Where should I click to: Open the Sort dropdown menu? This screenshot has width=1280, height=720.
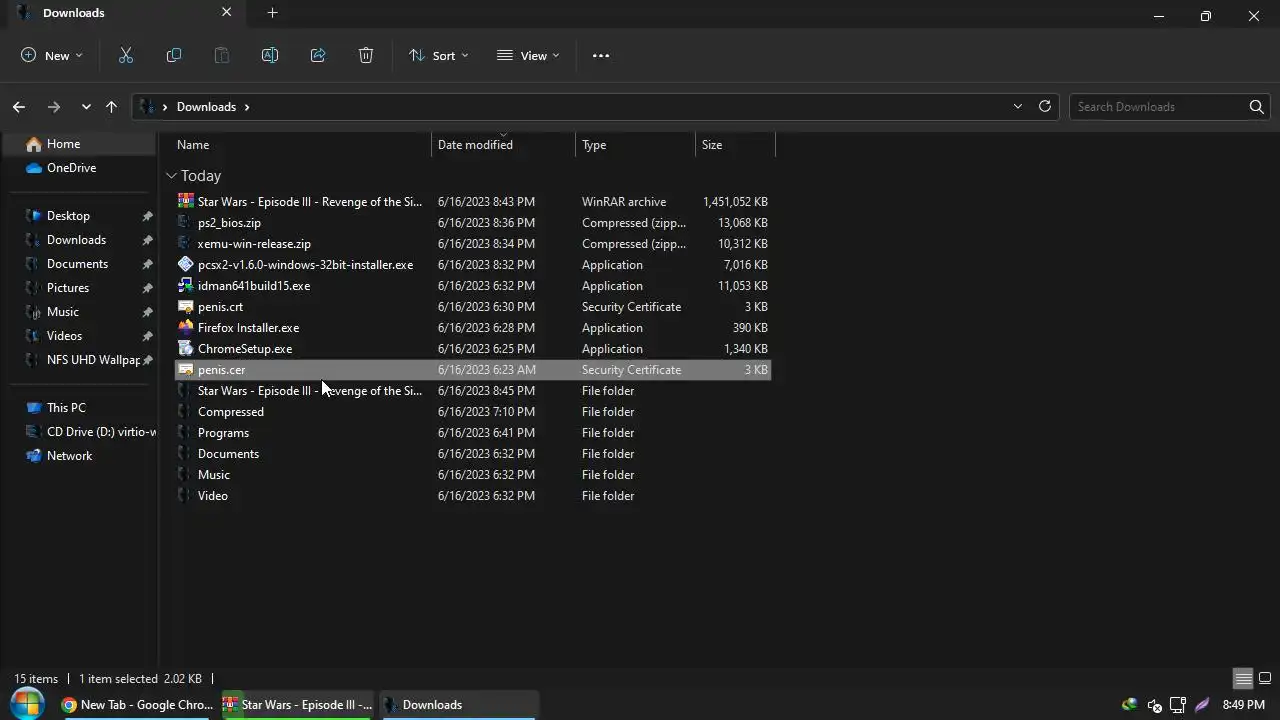click(438, 56)
